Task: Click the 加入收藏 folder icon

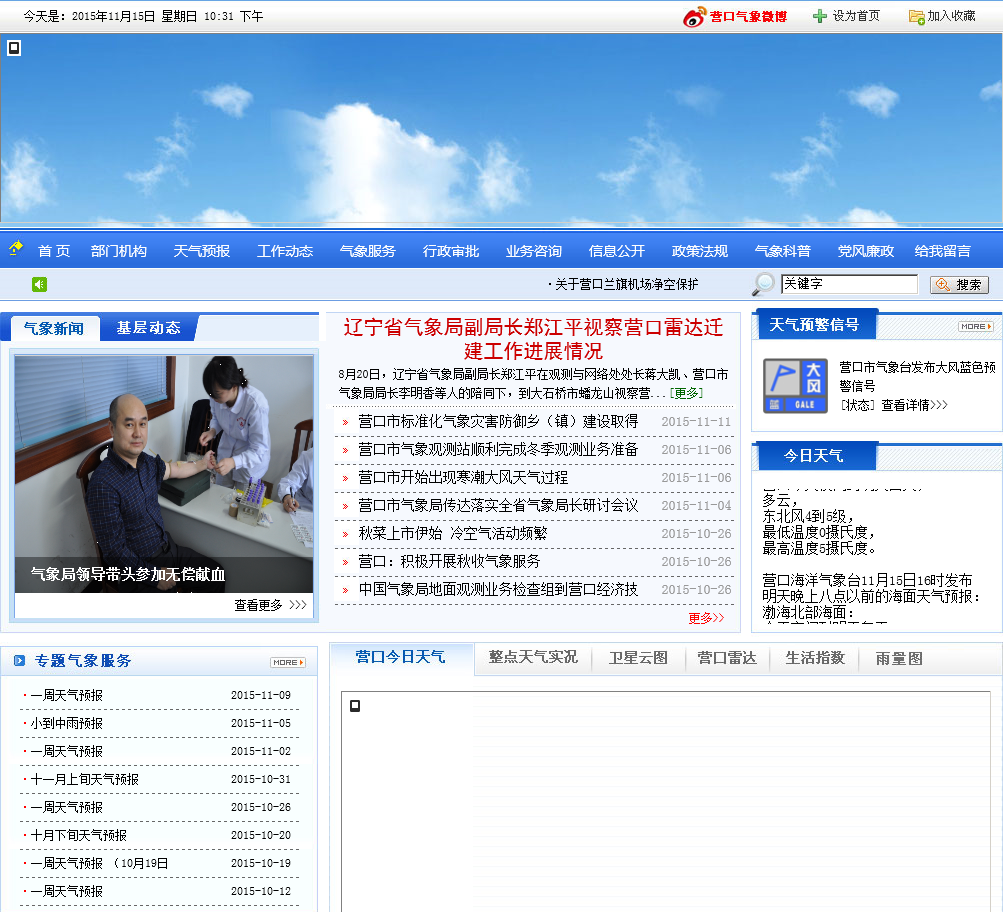Action: point(916,17)
